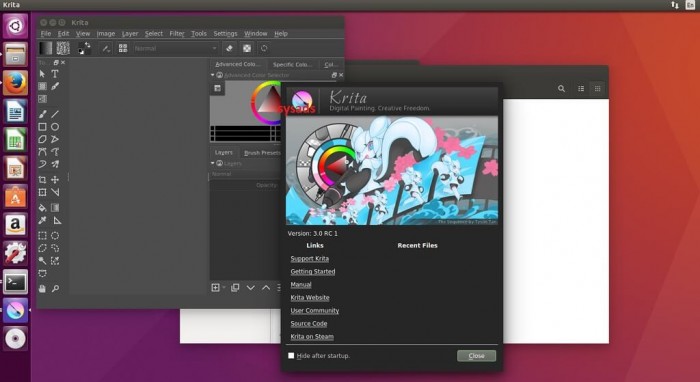Image resolution: width=700 pixels, height=382 pixels.
Task: Open the Normal blending mode dropdown in toolbar
Action: (x=176, y=48)
